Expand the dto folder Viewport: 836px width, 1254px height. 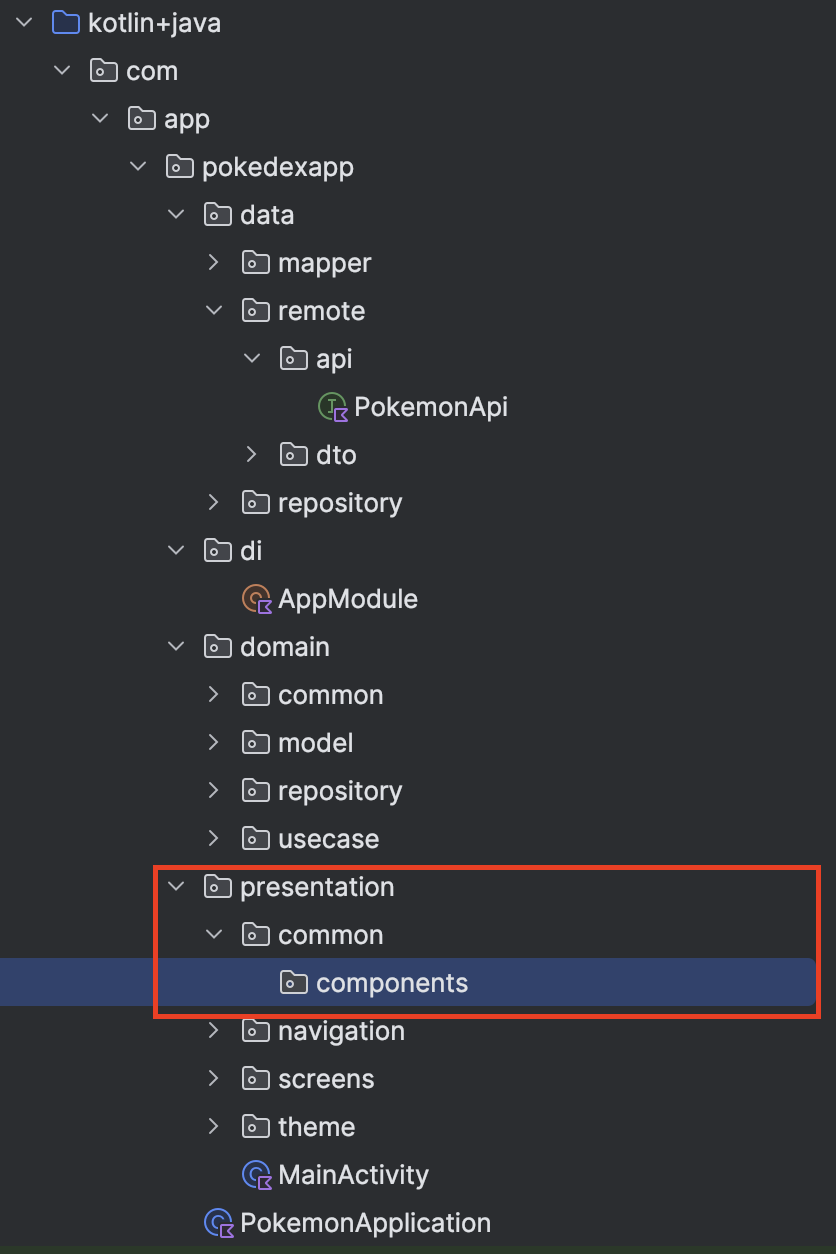click(251, 455)
